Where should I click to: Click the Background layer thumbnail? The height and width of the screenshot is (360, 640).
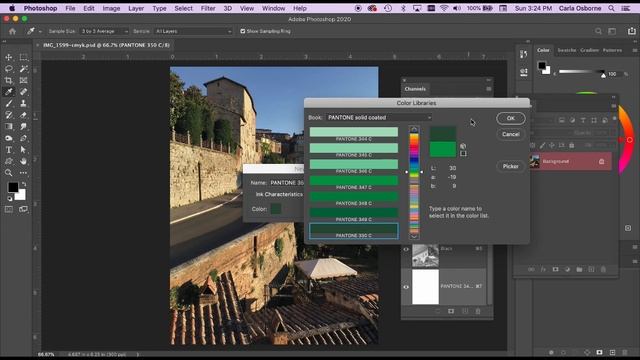click(535, 162)
